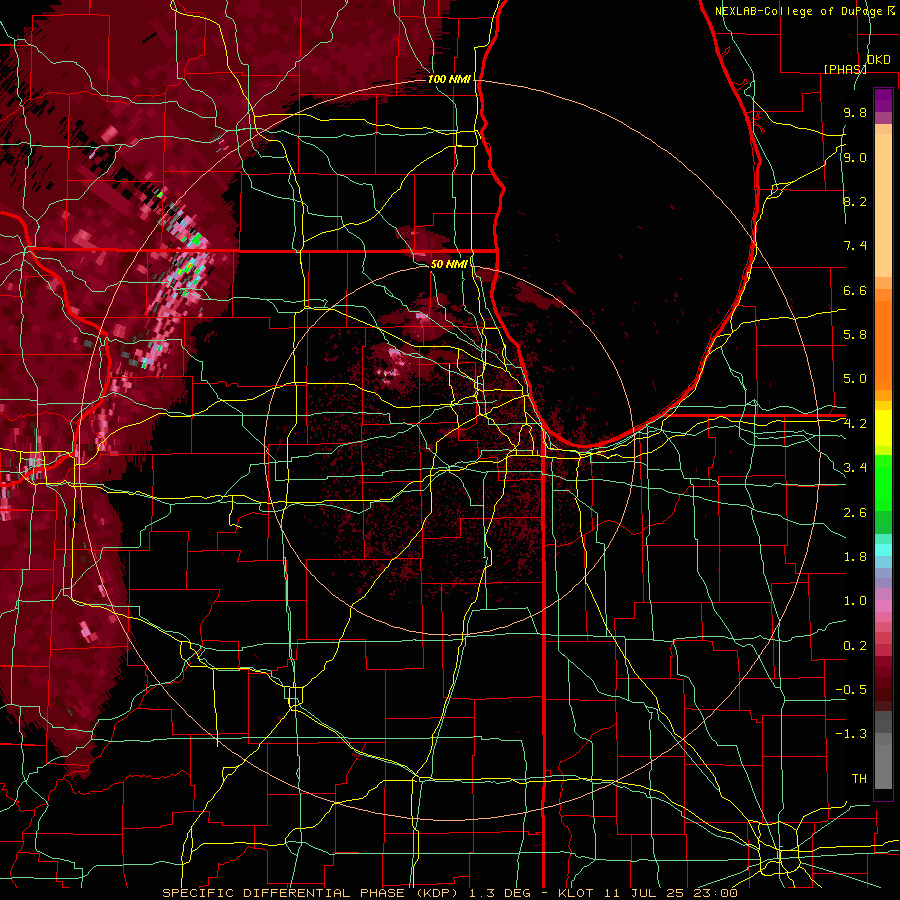The height and width of the screenshot is (900, 900).
Task: Click the 7.4 scale value
Action: click(x=855, y=246)
